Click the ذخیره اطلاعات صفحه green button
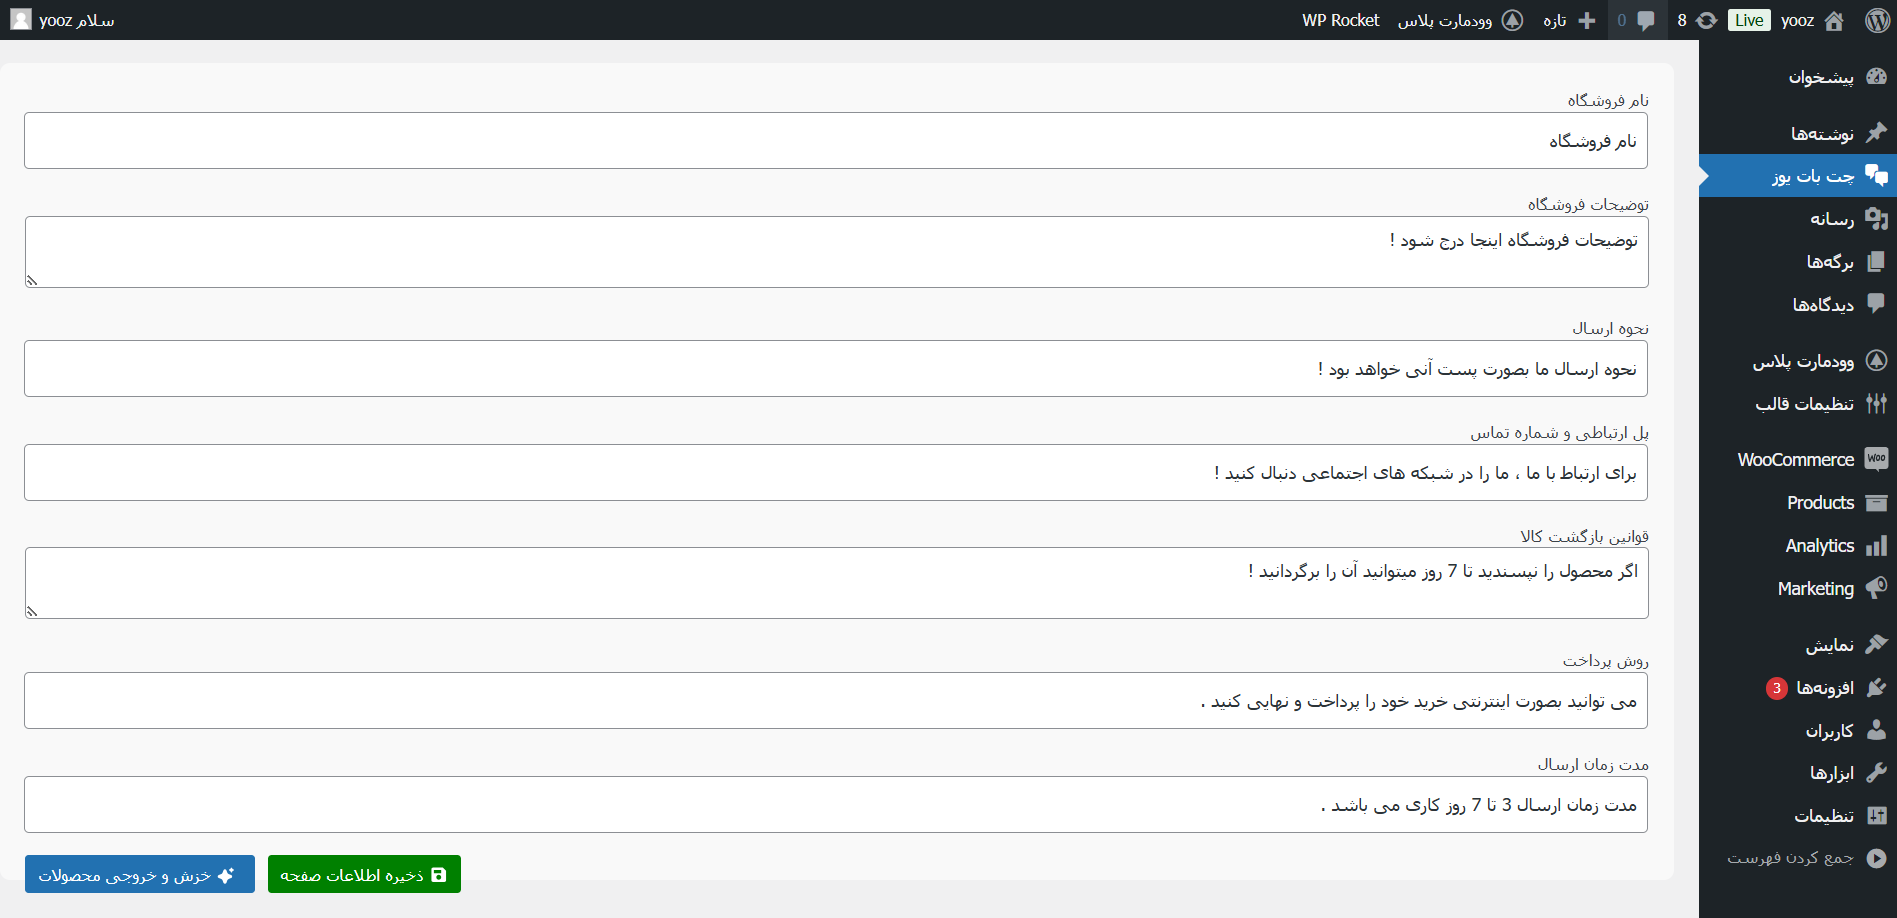1897x918 pixels. (364, 874)
